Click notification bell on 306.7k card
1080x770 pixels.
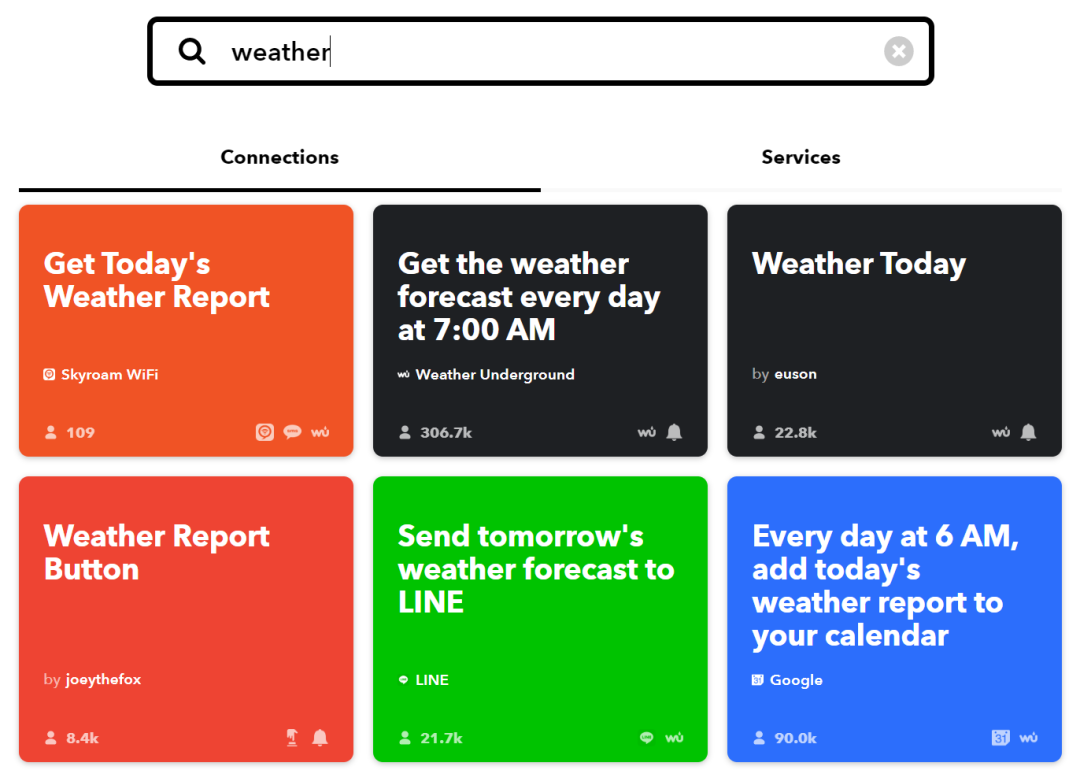(674, 433)
